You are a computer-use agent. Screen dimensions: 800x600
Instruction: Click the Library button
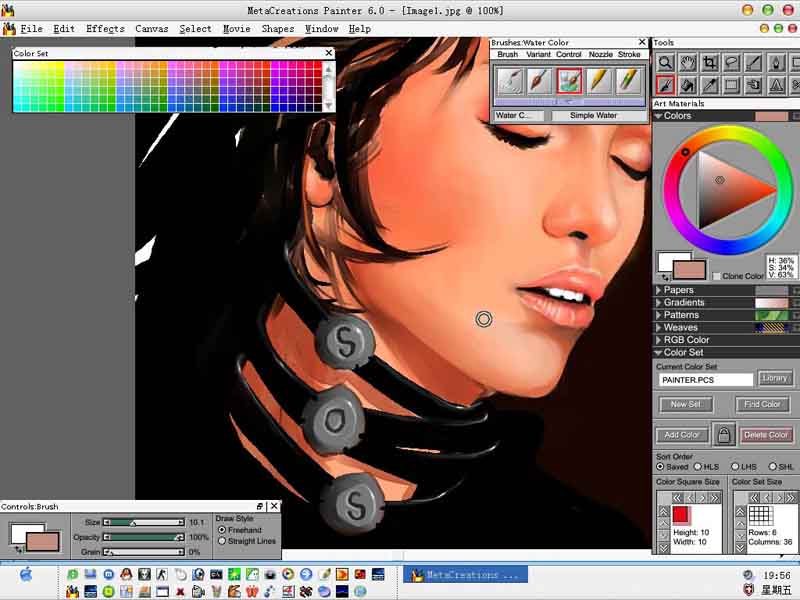(775, 378)
